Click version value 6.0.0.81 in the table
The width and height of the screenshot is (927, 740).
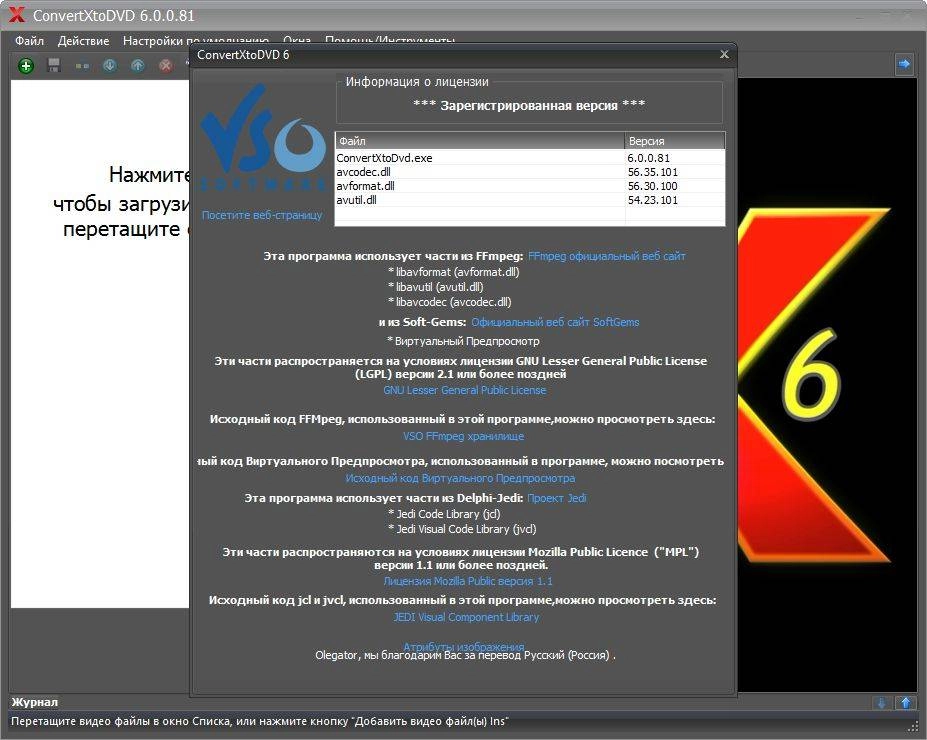click(649, 158)
